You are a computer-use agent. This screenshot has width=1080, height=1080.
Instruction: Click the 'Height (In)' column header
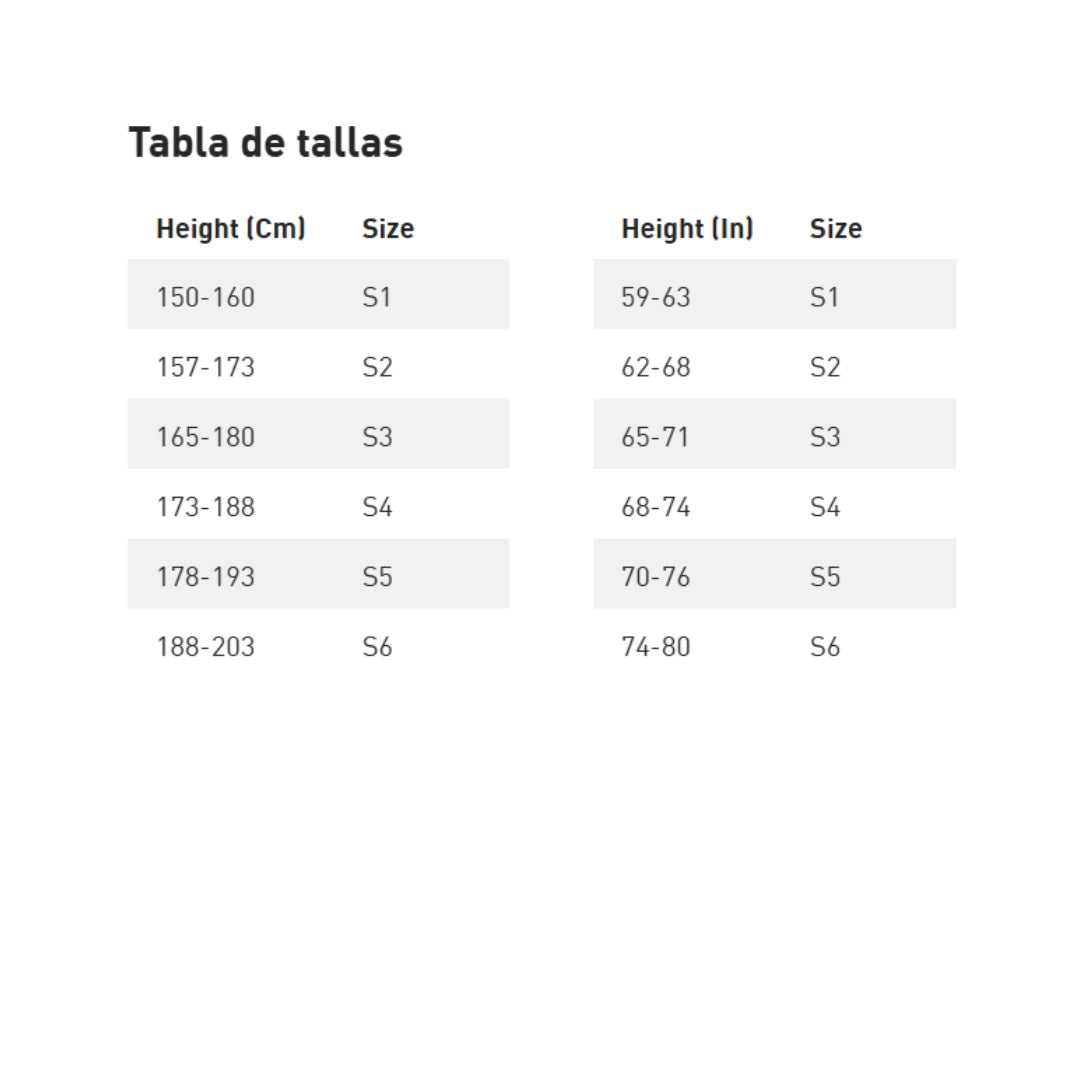(x=687, y=229)
